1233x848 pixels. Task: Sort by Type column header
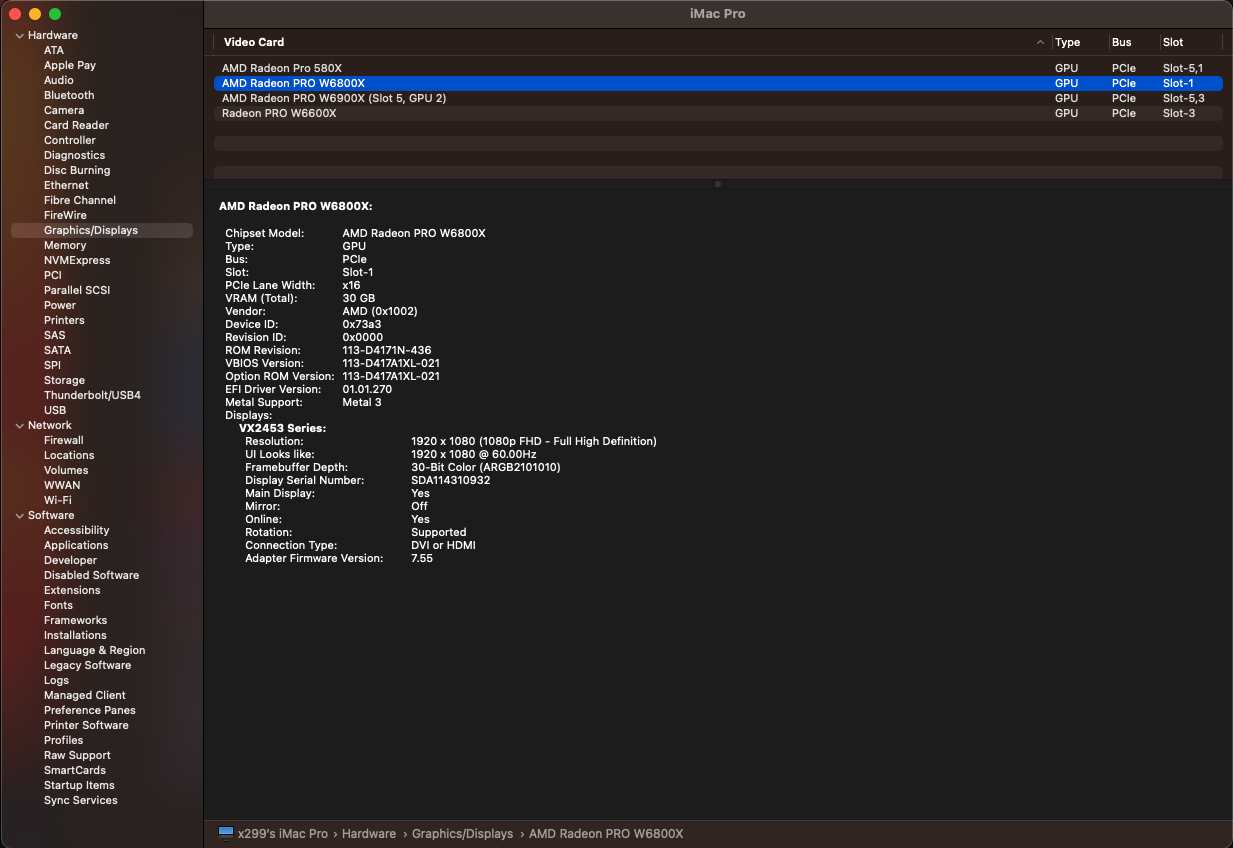tap(1067, 42)
